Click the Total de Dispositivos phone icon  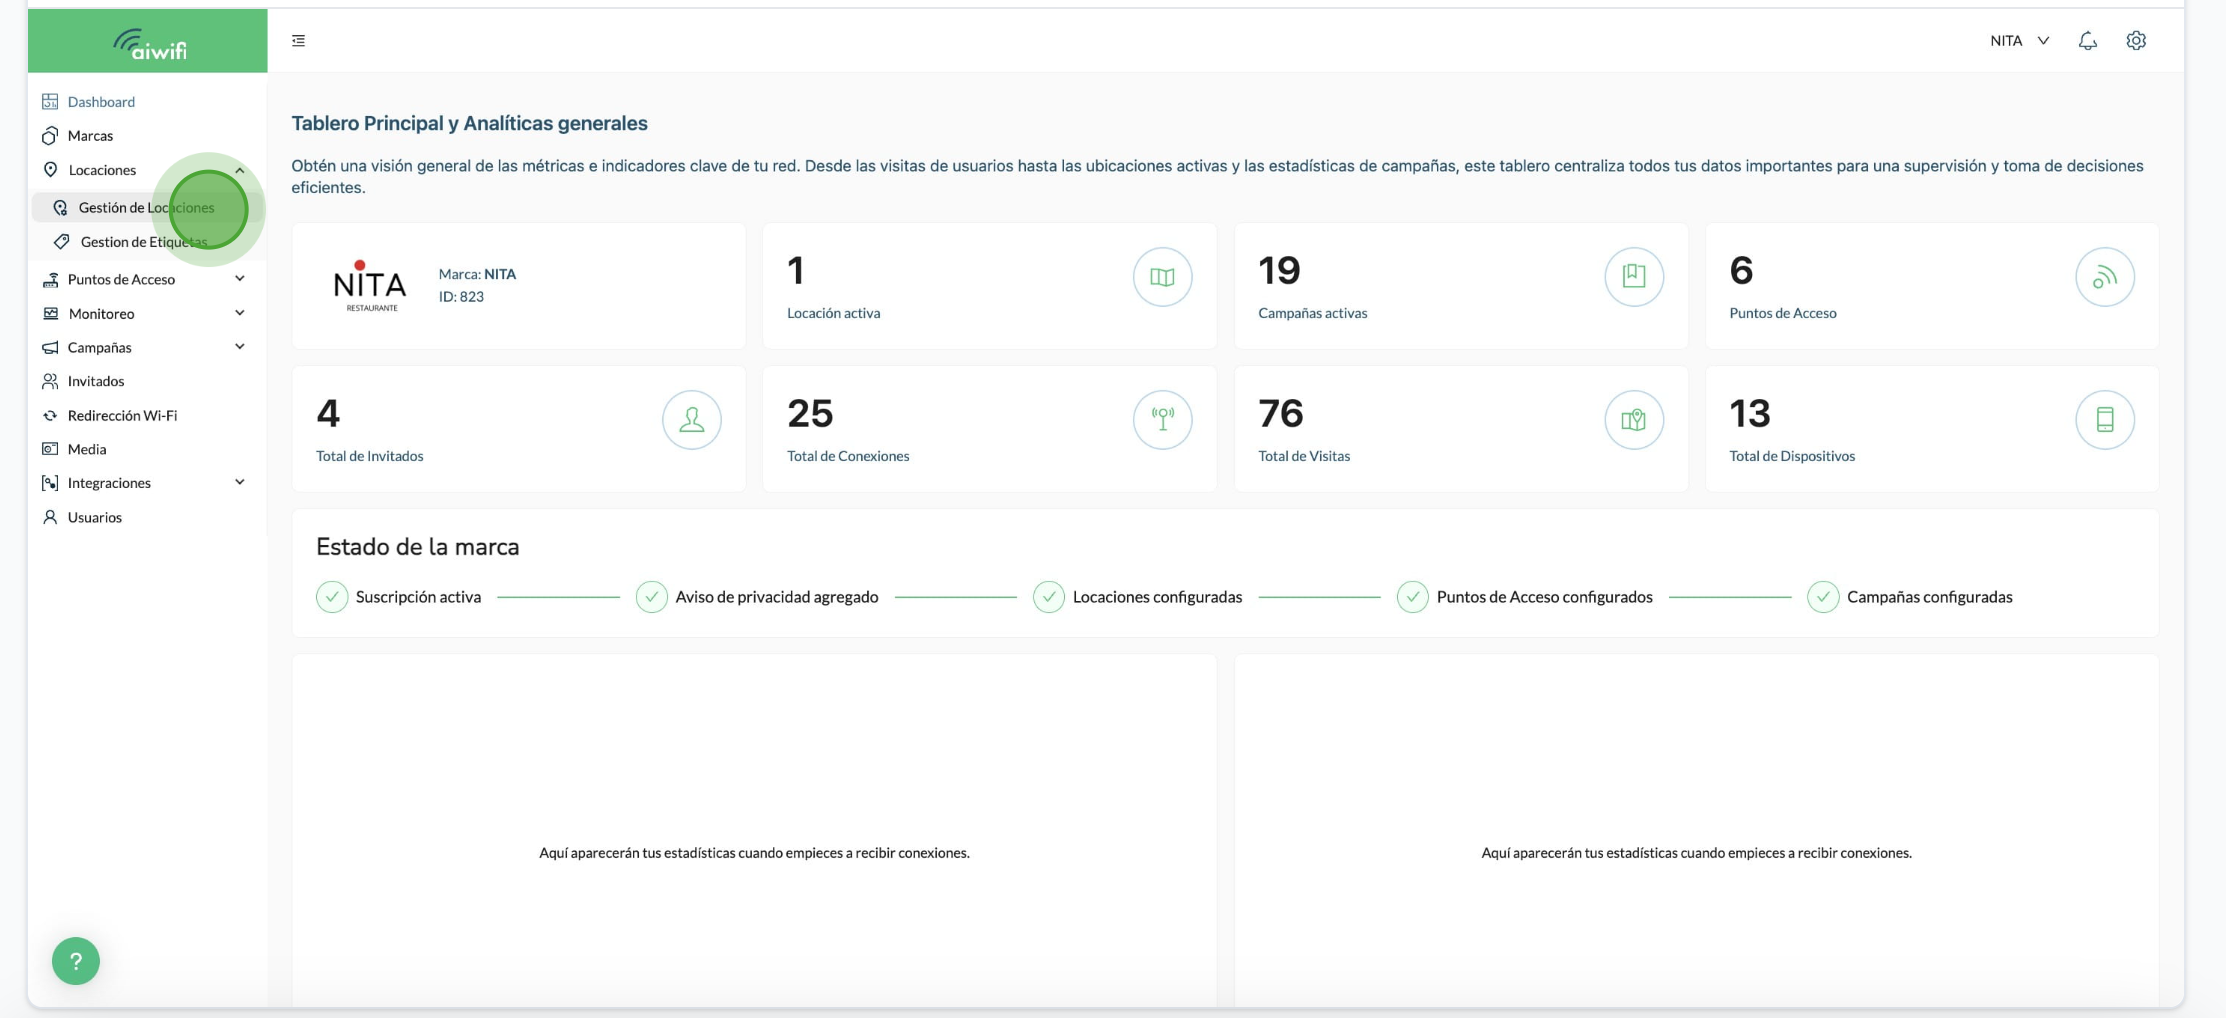click(2105, 420)
